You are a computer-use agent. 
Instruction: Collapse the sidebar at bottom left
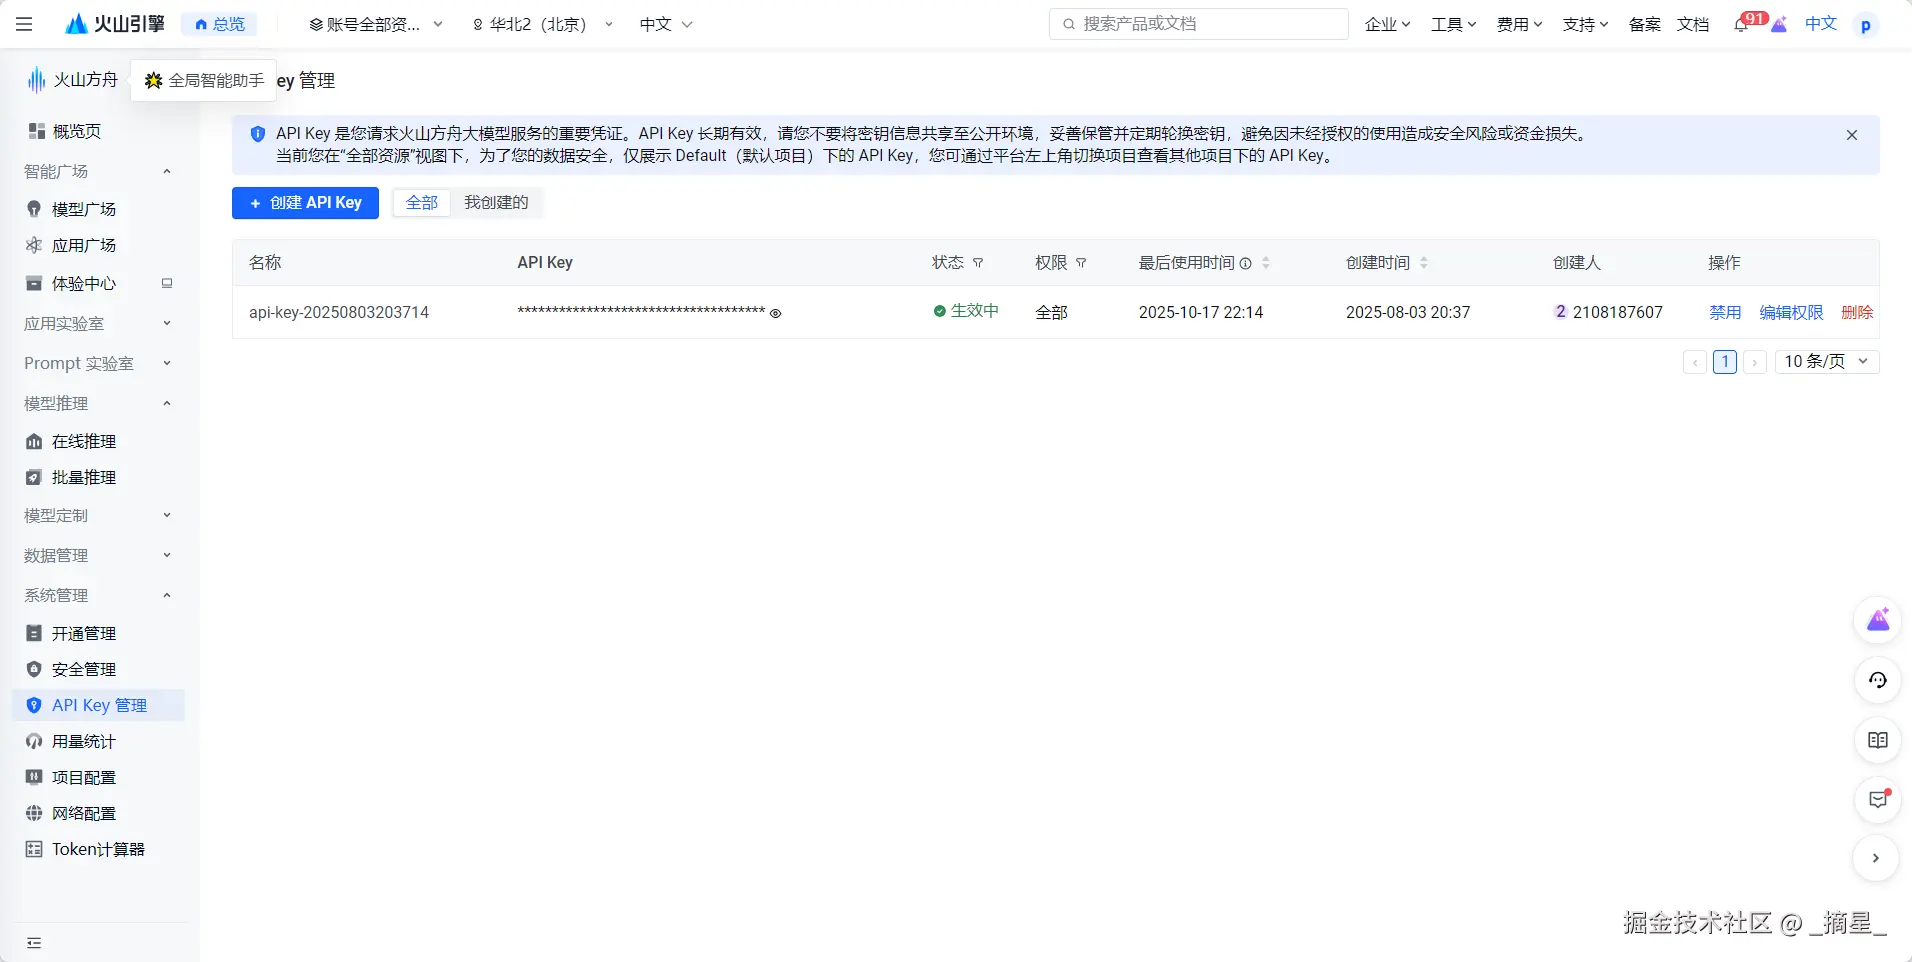click(34, 943)
